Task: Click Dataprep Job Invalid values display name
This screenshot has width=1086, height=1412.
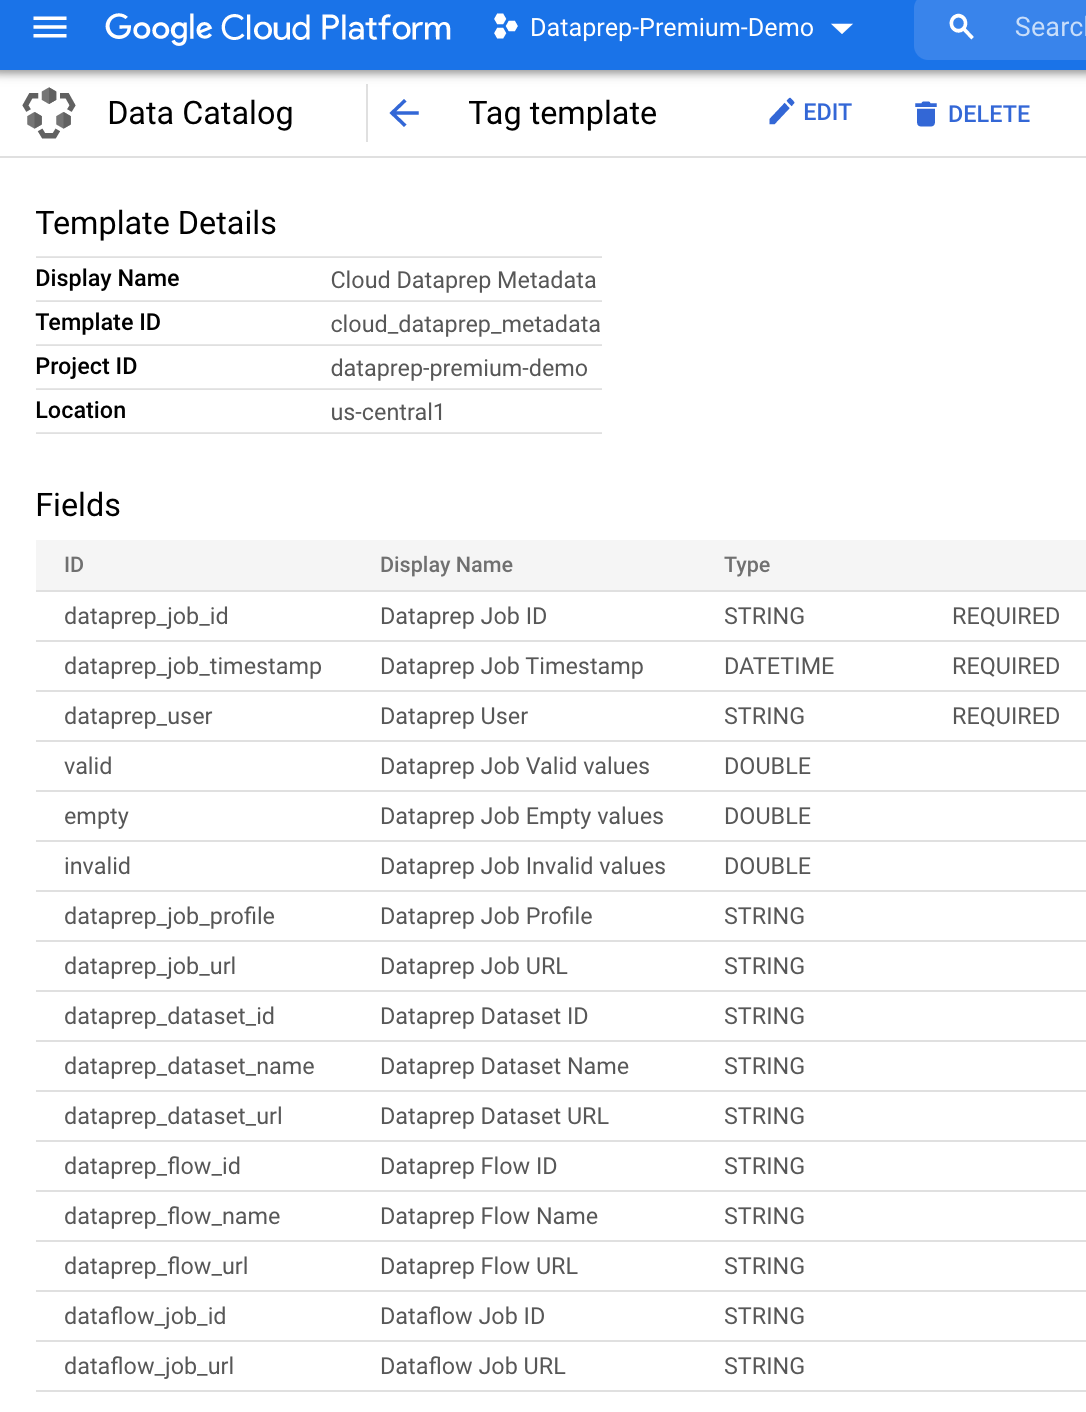Action: pos(523,866)
